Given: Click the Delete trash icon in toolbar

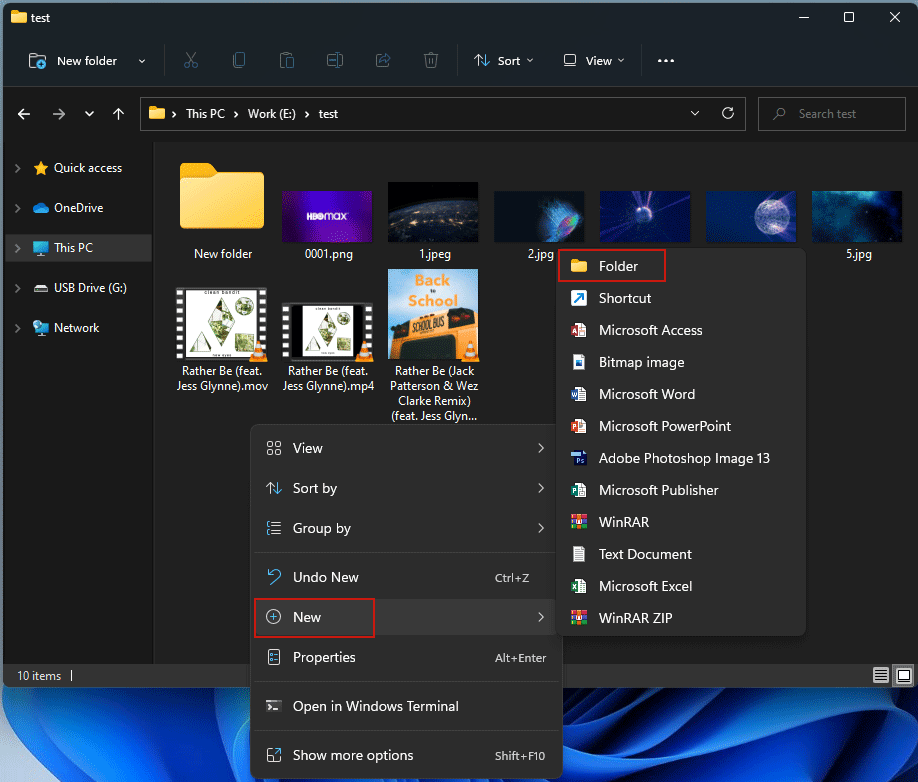Looking at the screenshot, I should (431, 60).
